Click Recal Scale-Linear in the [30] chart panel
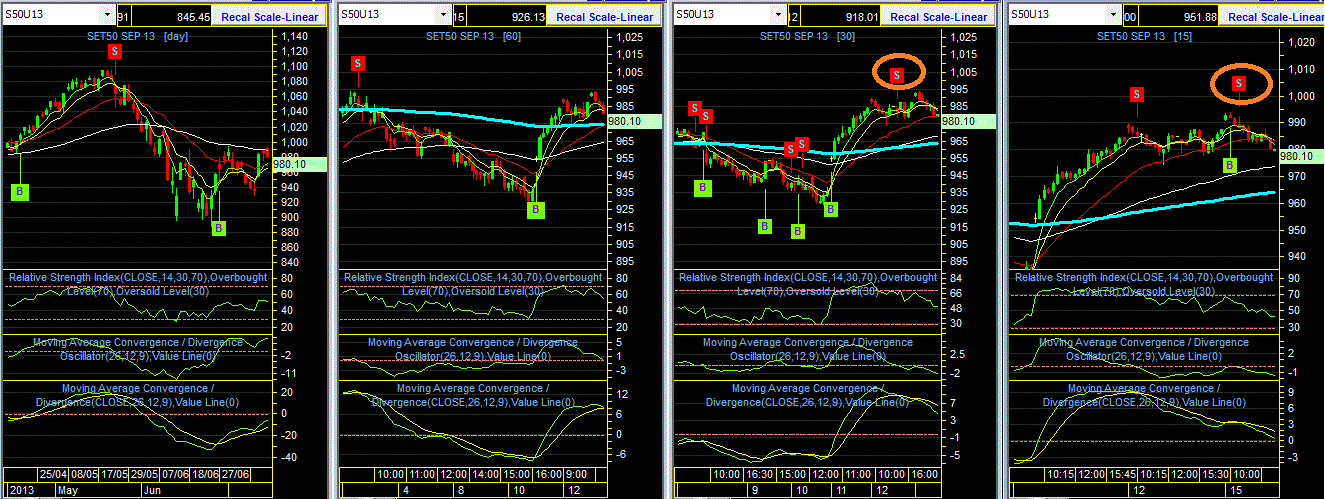Viewport: 1325px width, 499px height. tap(939, 17)
